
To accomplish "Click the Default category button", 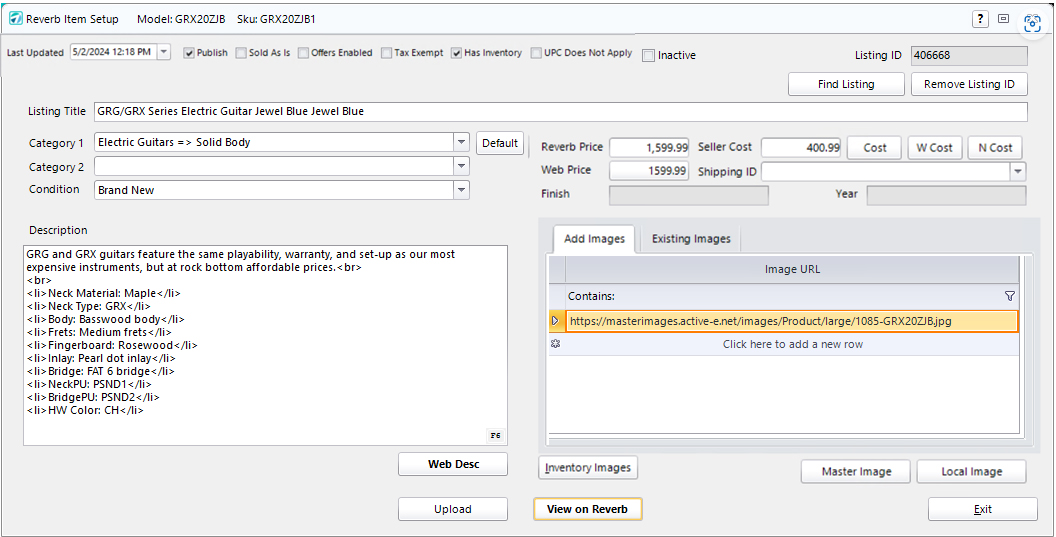I will click(x=500, y=143).
